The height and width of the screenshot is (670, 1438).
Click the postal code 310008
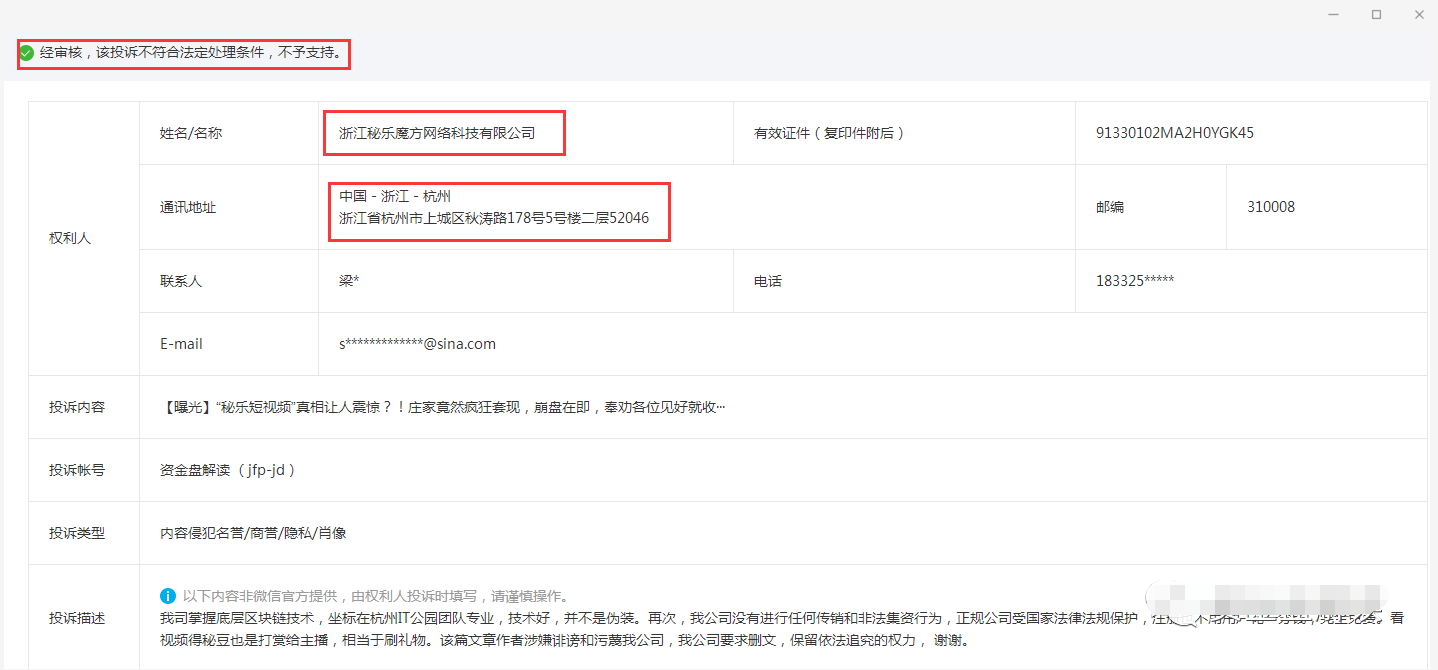pos(1270,207)
